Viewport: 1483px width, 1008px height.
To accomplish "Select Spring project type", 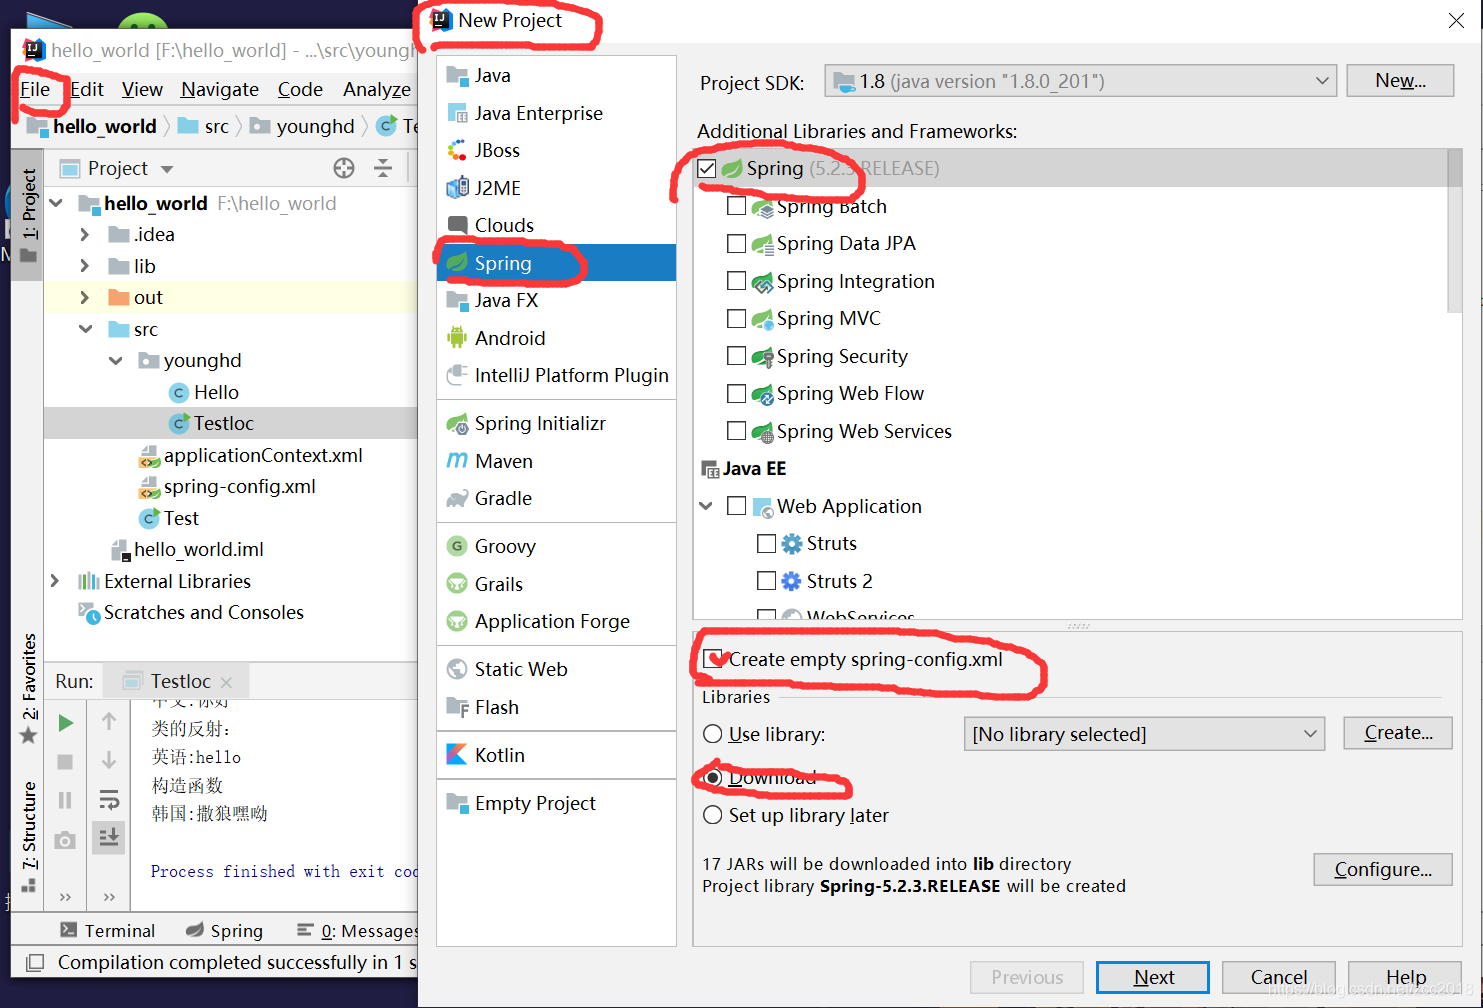I will click(x=556, y=263).
